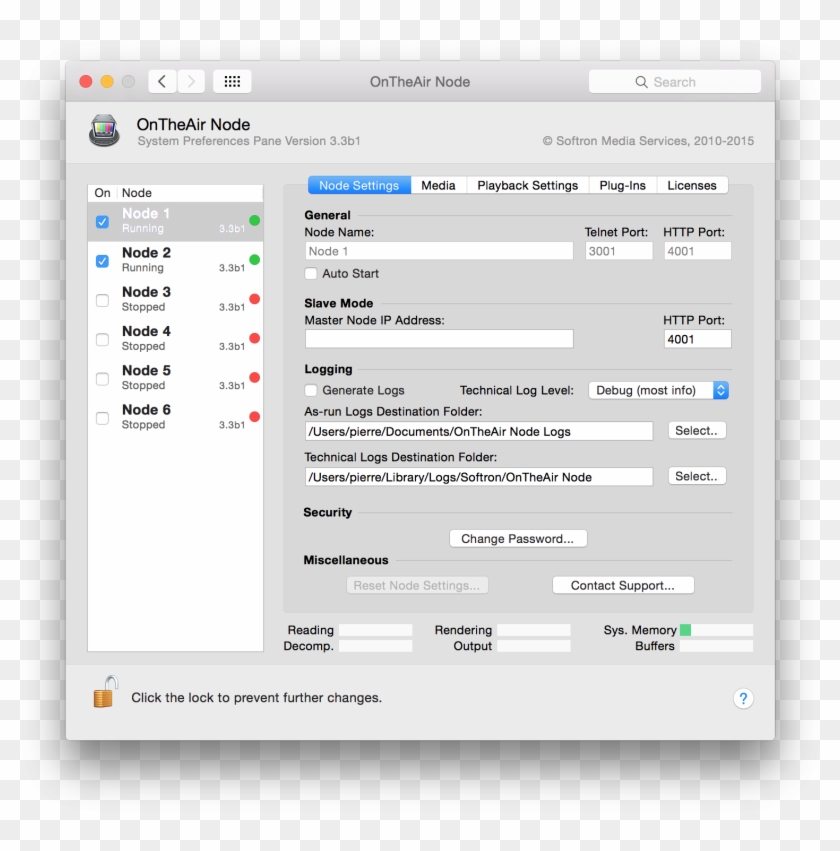Screen dimensions: 840x851
Task: Go back using the left chevron button
Action: (162, 82)
